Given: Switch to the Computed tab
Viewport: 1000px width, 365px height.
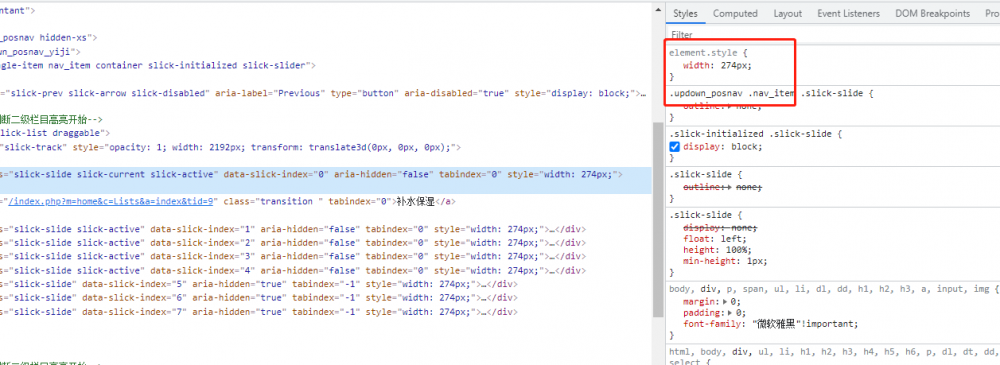Looking at the screenshot, I should pos(735,13).
